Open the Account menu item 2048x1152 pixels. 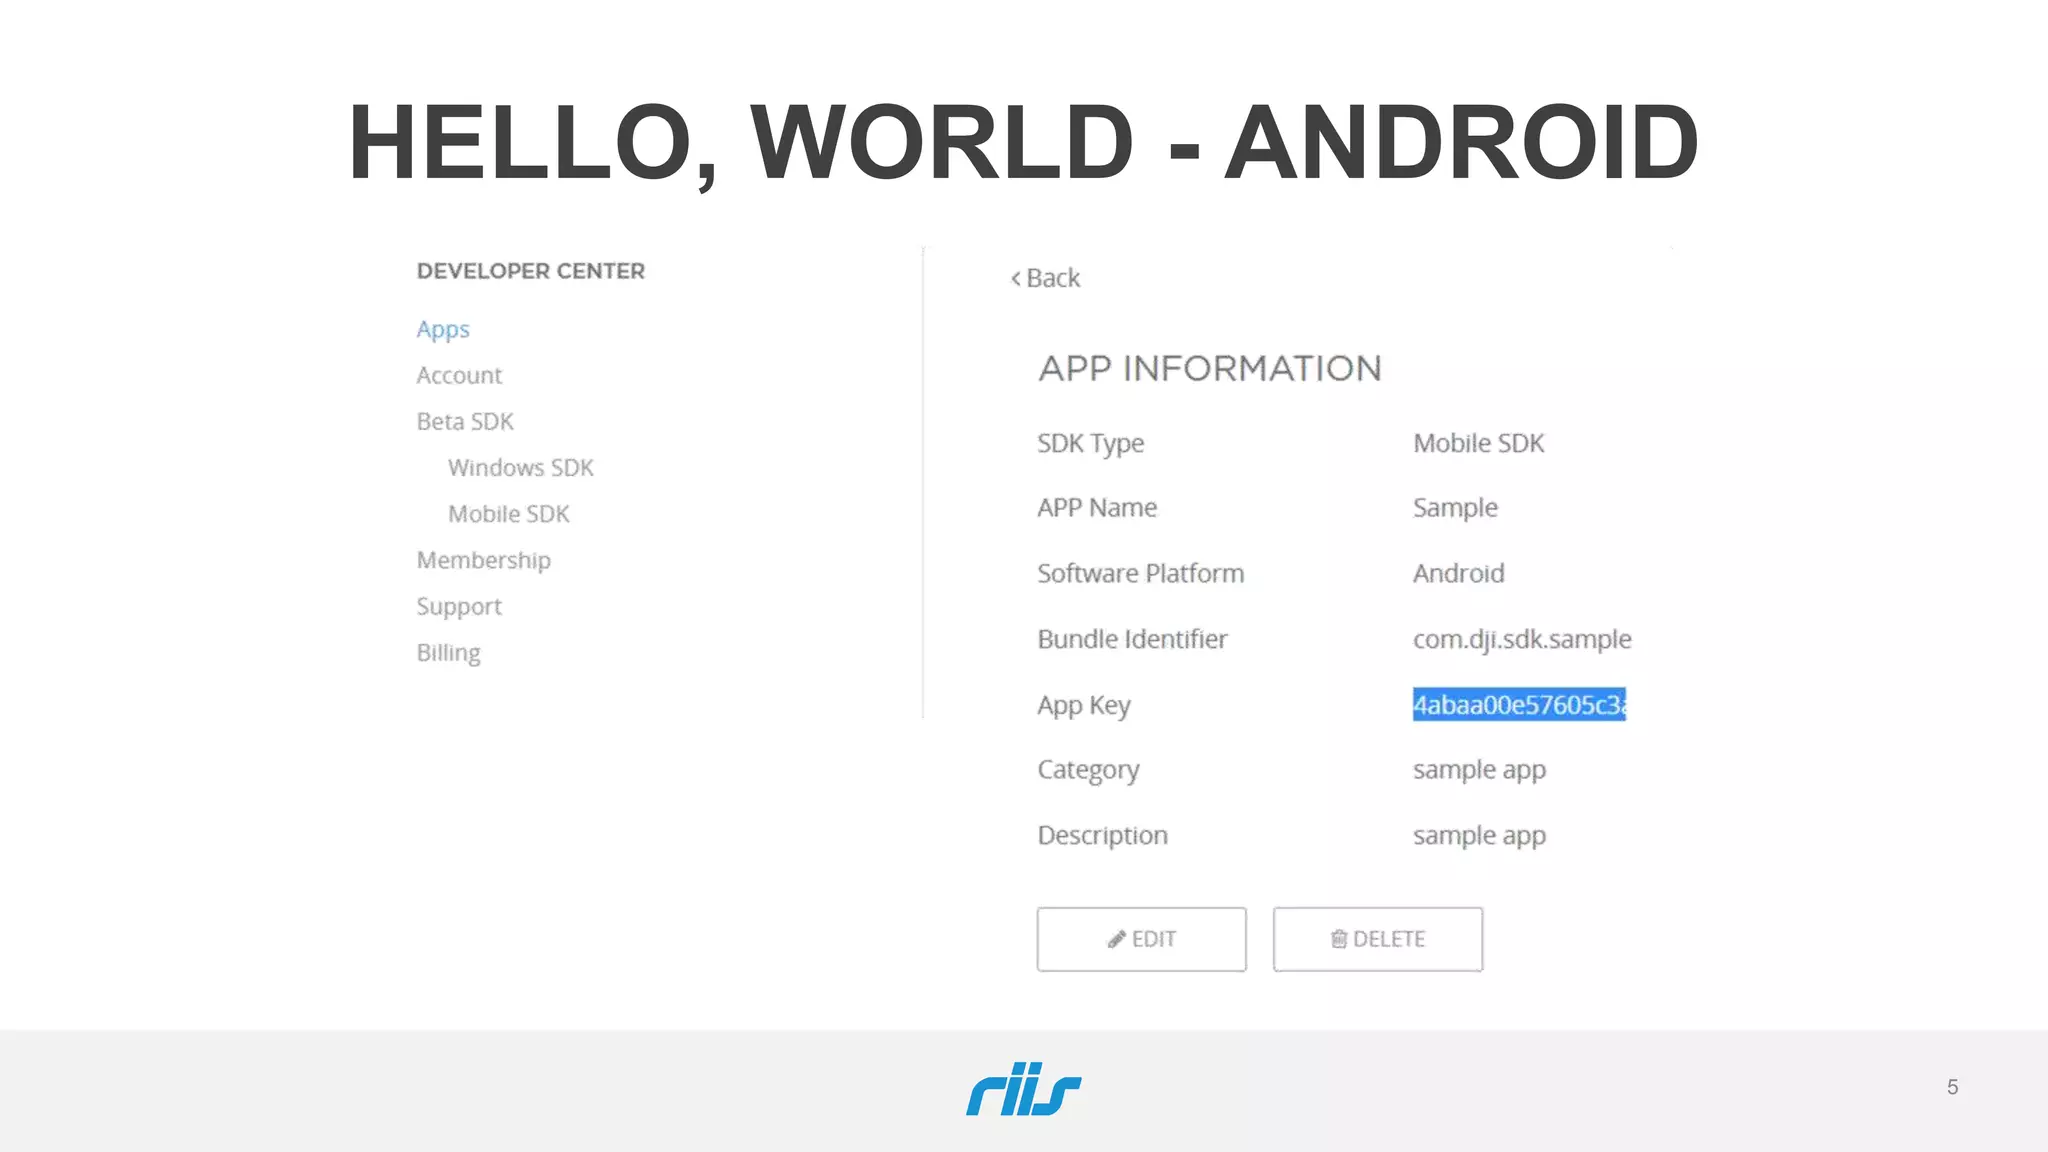click(459, 375)
